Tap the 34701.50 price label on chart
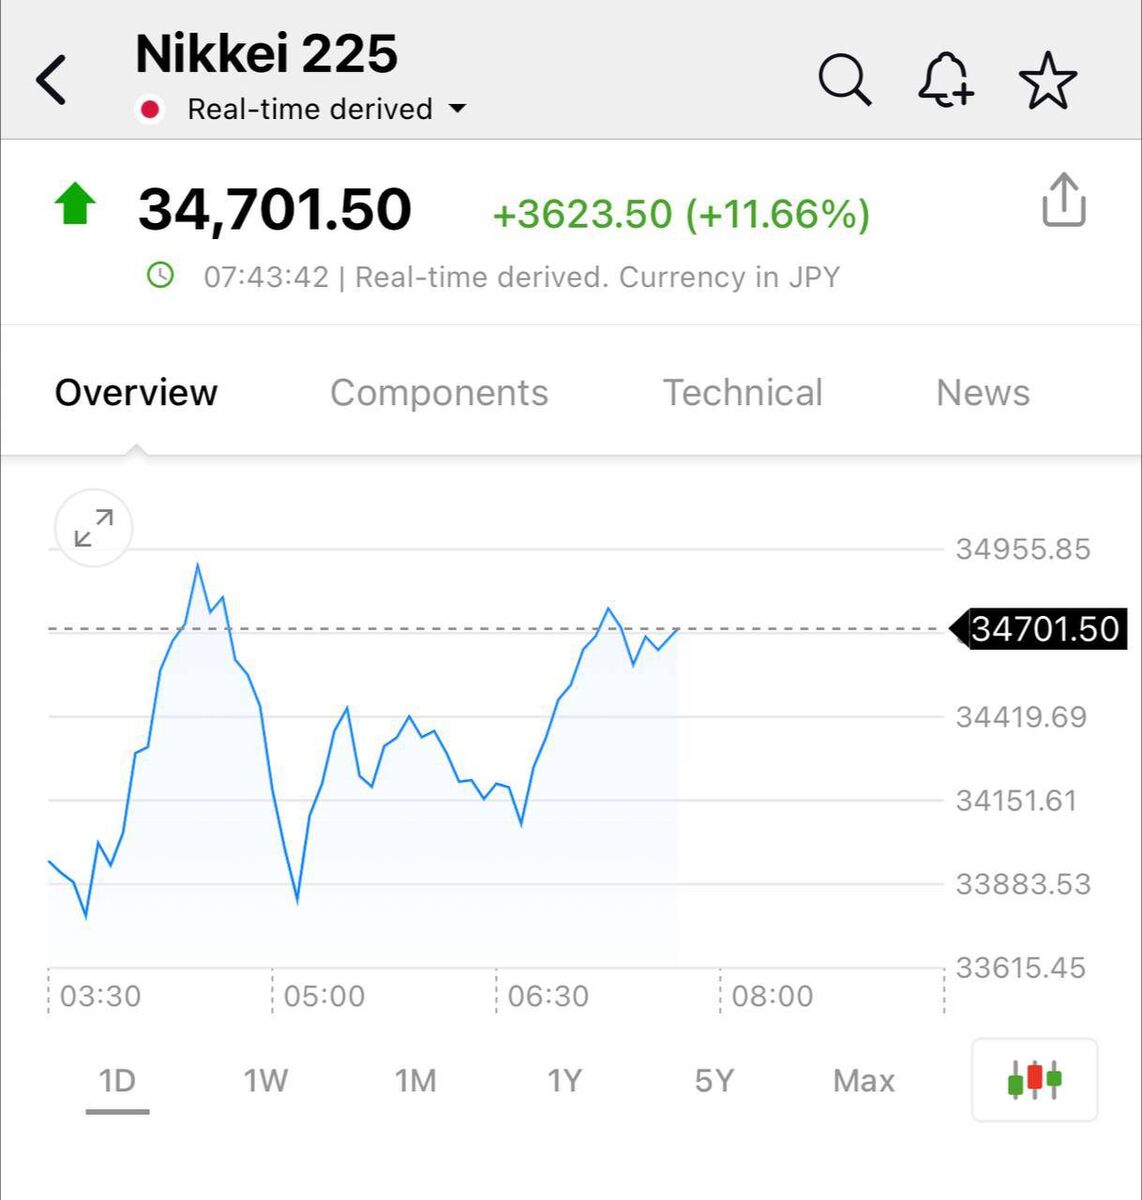 tap(1044, 629)
